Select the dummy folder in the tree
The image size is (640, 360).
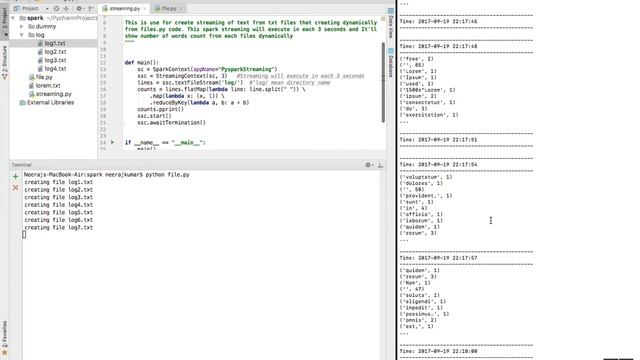point(46,27)
